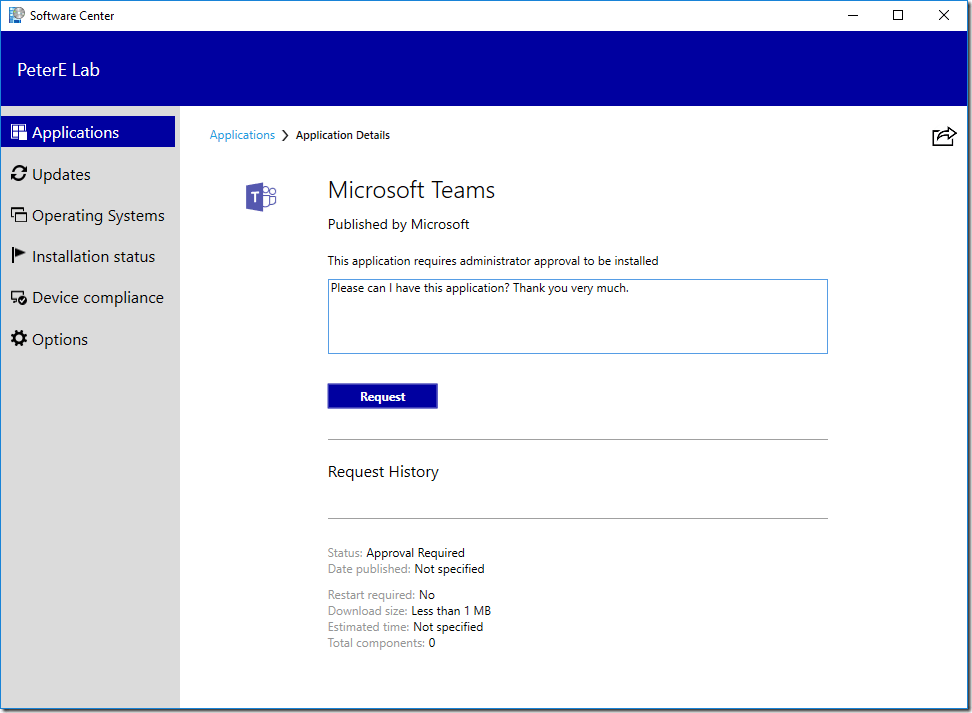Click the Applications breadcrumb link

pos(242,135)
